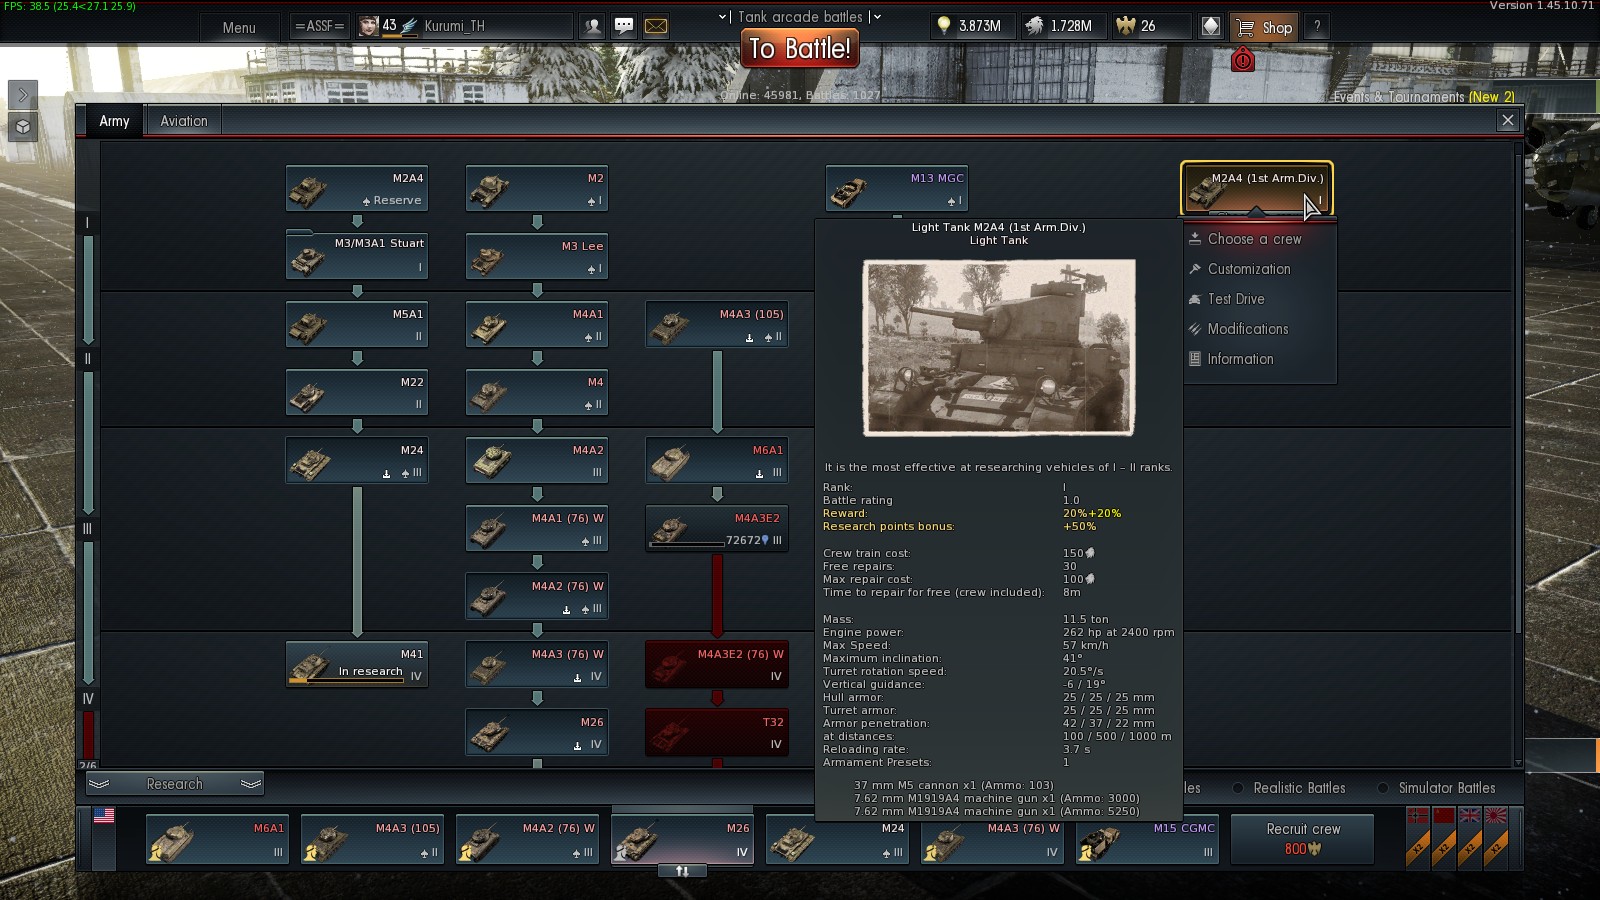
Task: Close the research tree window
Action: click(x=1508, y=121)
